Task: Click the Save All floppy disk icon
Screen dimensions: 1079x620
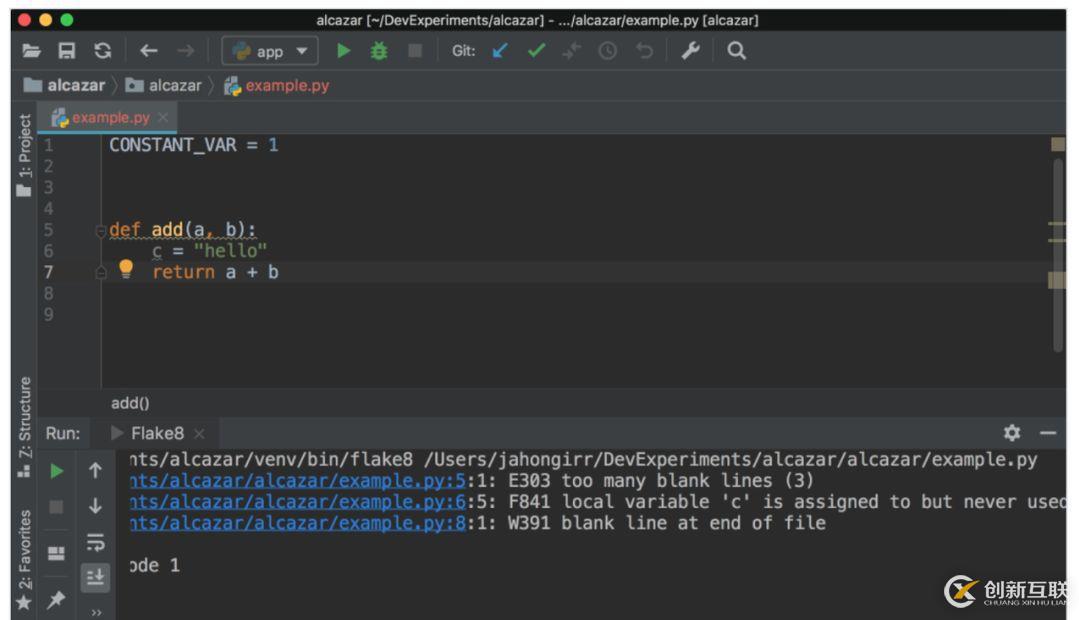Action: point(67,51)
